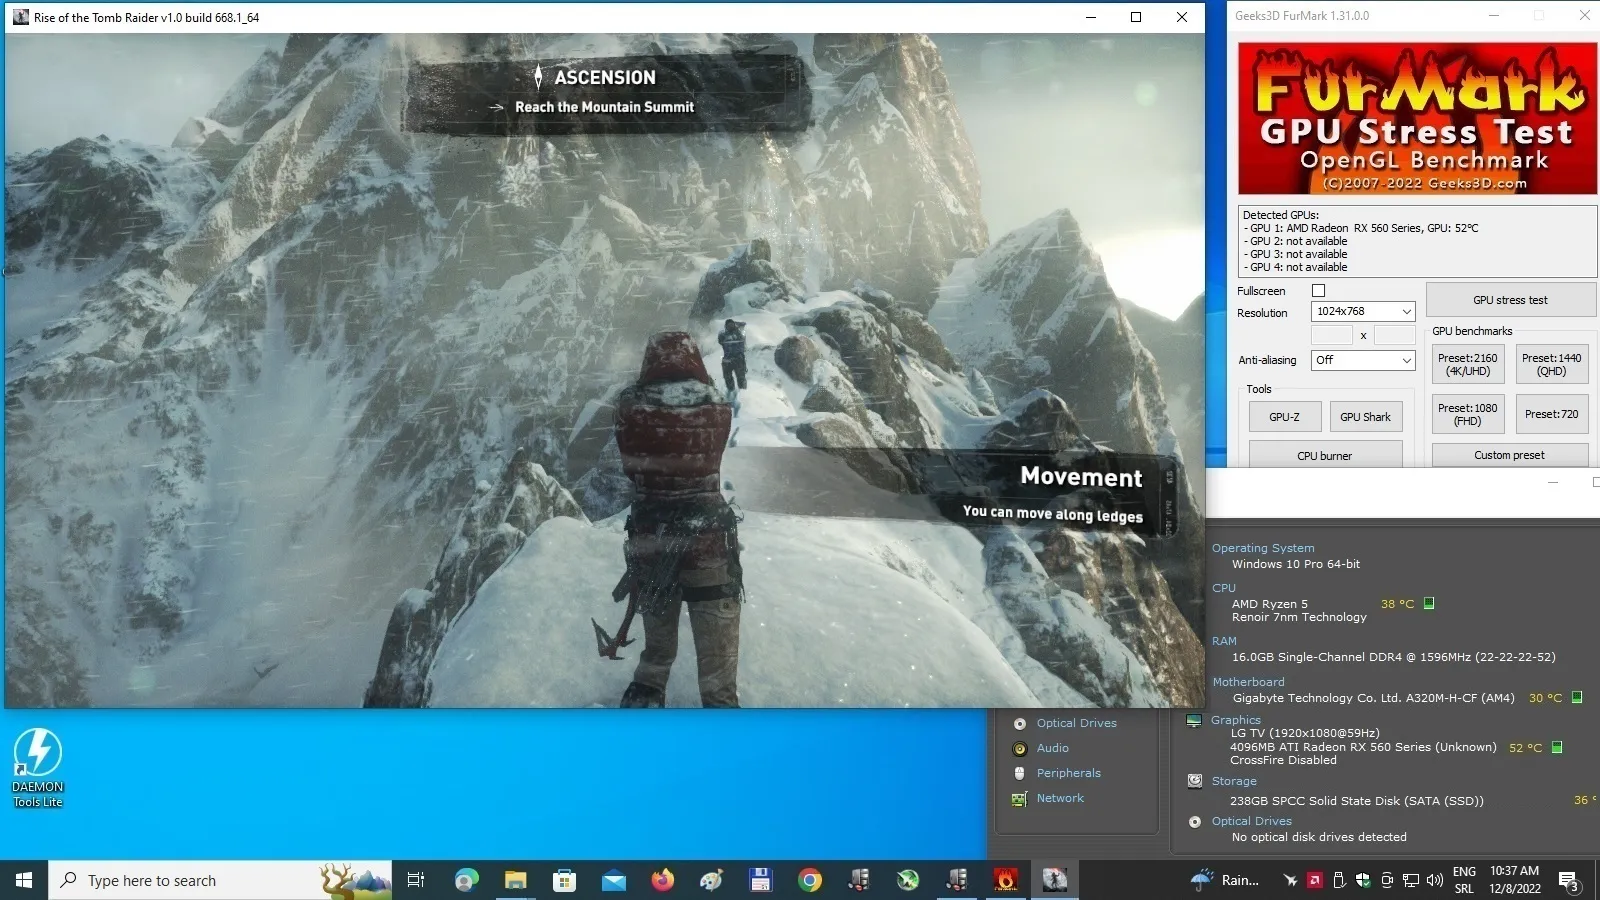This screenshot has height=900, width=1600.
Task: Switch to Tomb Raider taskbar icon
Action: [1055, 880]
